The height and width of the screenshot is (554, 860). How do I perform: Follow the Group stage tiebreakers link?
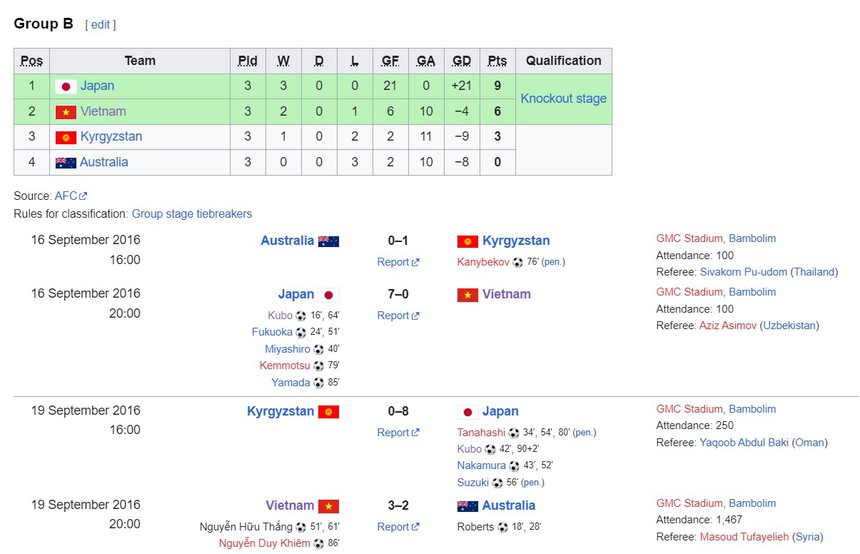click(x=192, y=214)
